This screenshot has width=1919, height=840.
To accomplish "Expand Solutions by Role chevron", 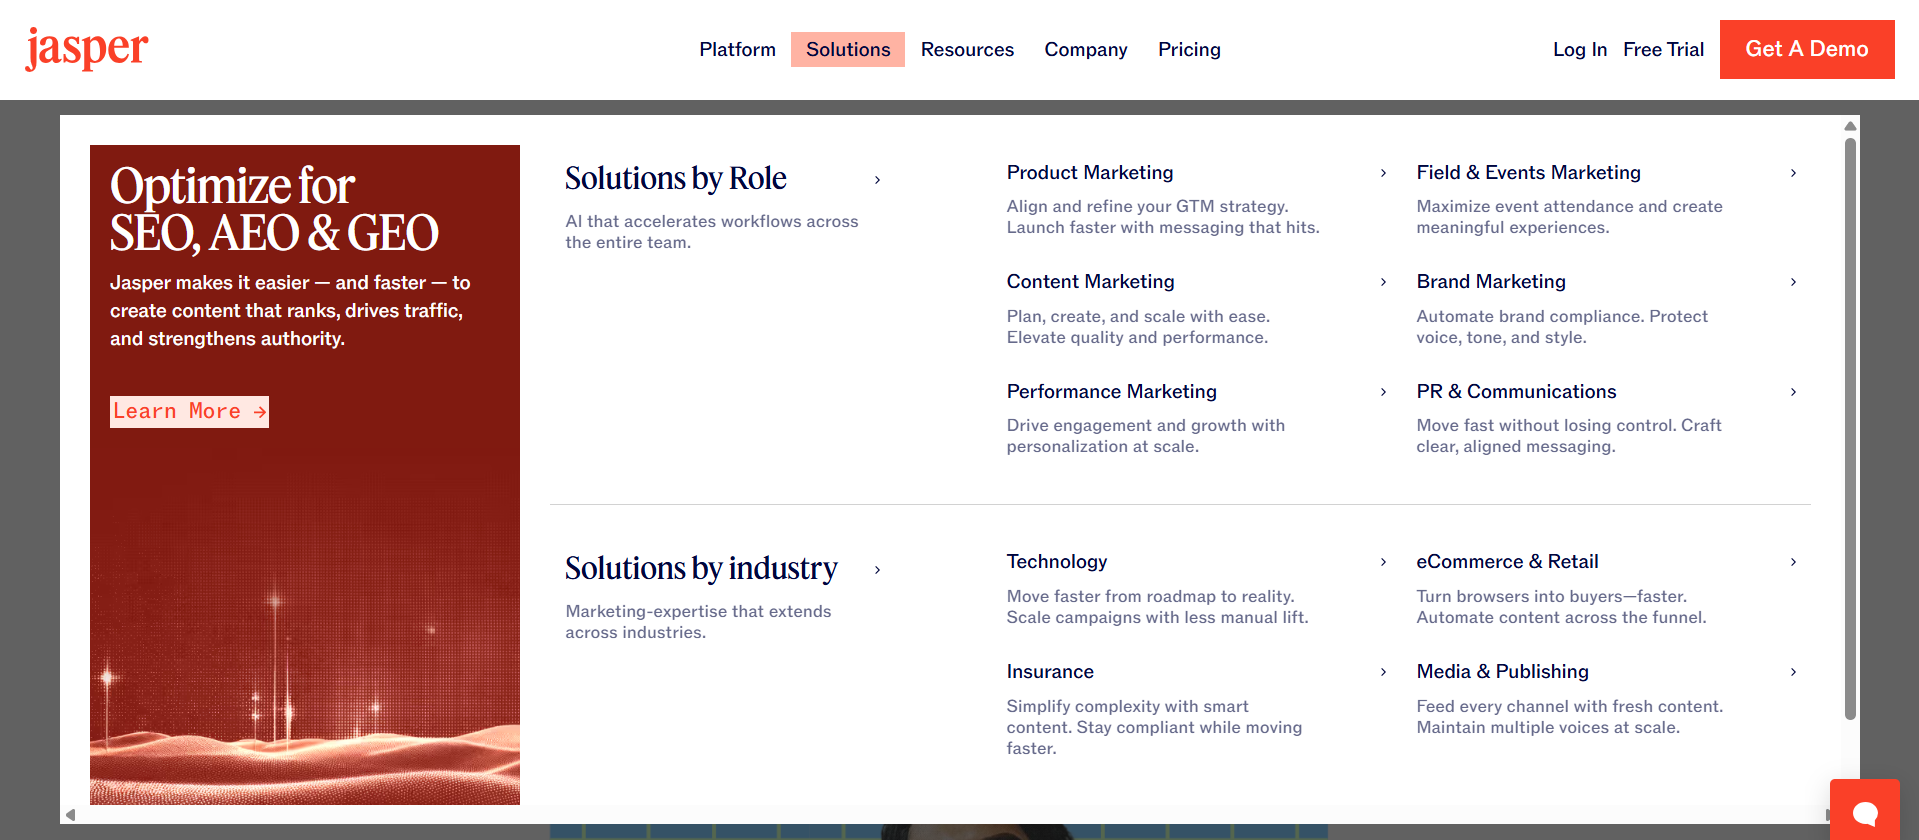I will click(x=877, y=180).
